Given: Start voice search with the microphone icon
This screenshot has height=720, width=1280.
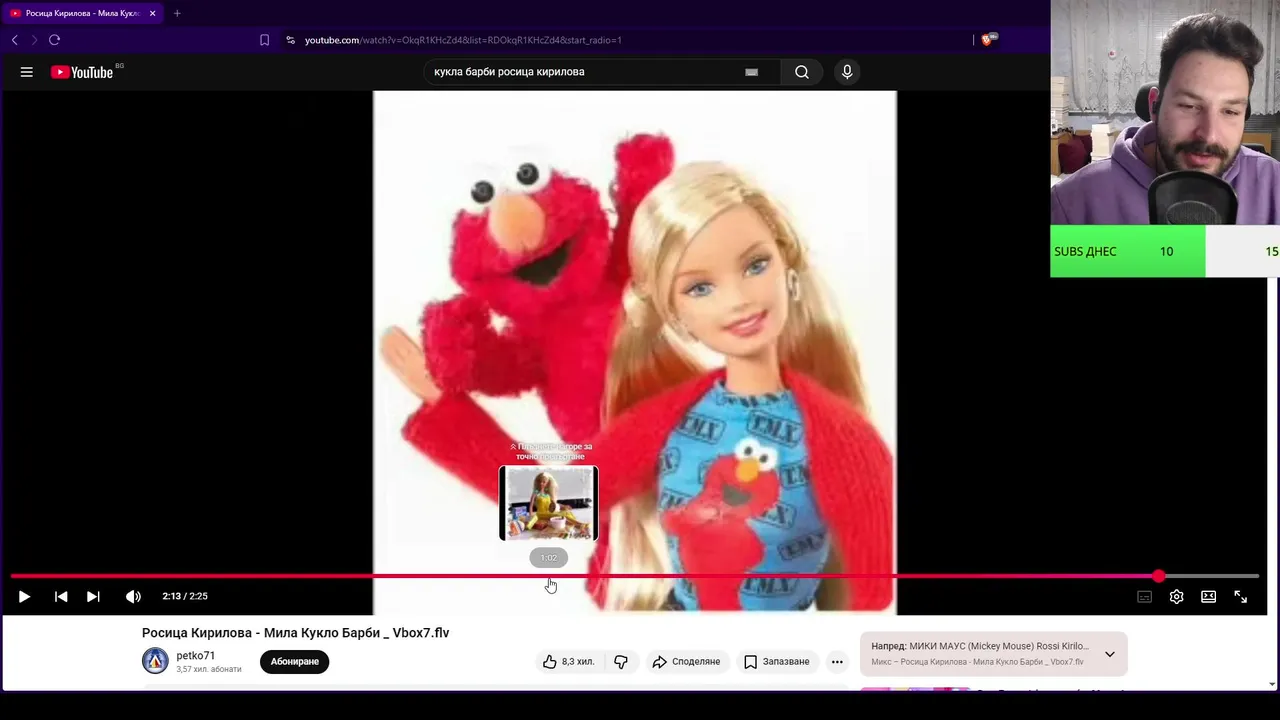Looking at the screenshot, I should click(x=847, y=72).
